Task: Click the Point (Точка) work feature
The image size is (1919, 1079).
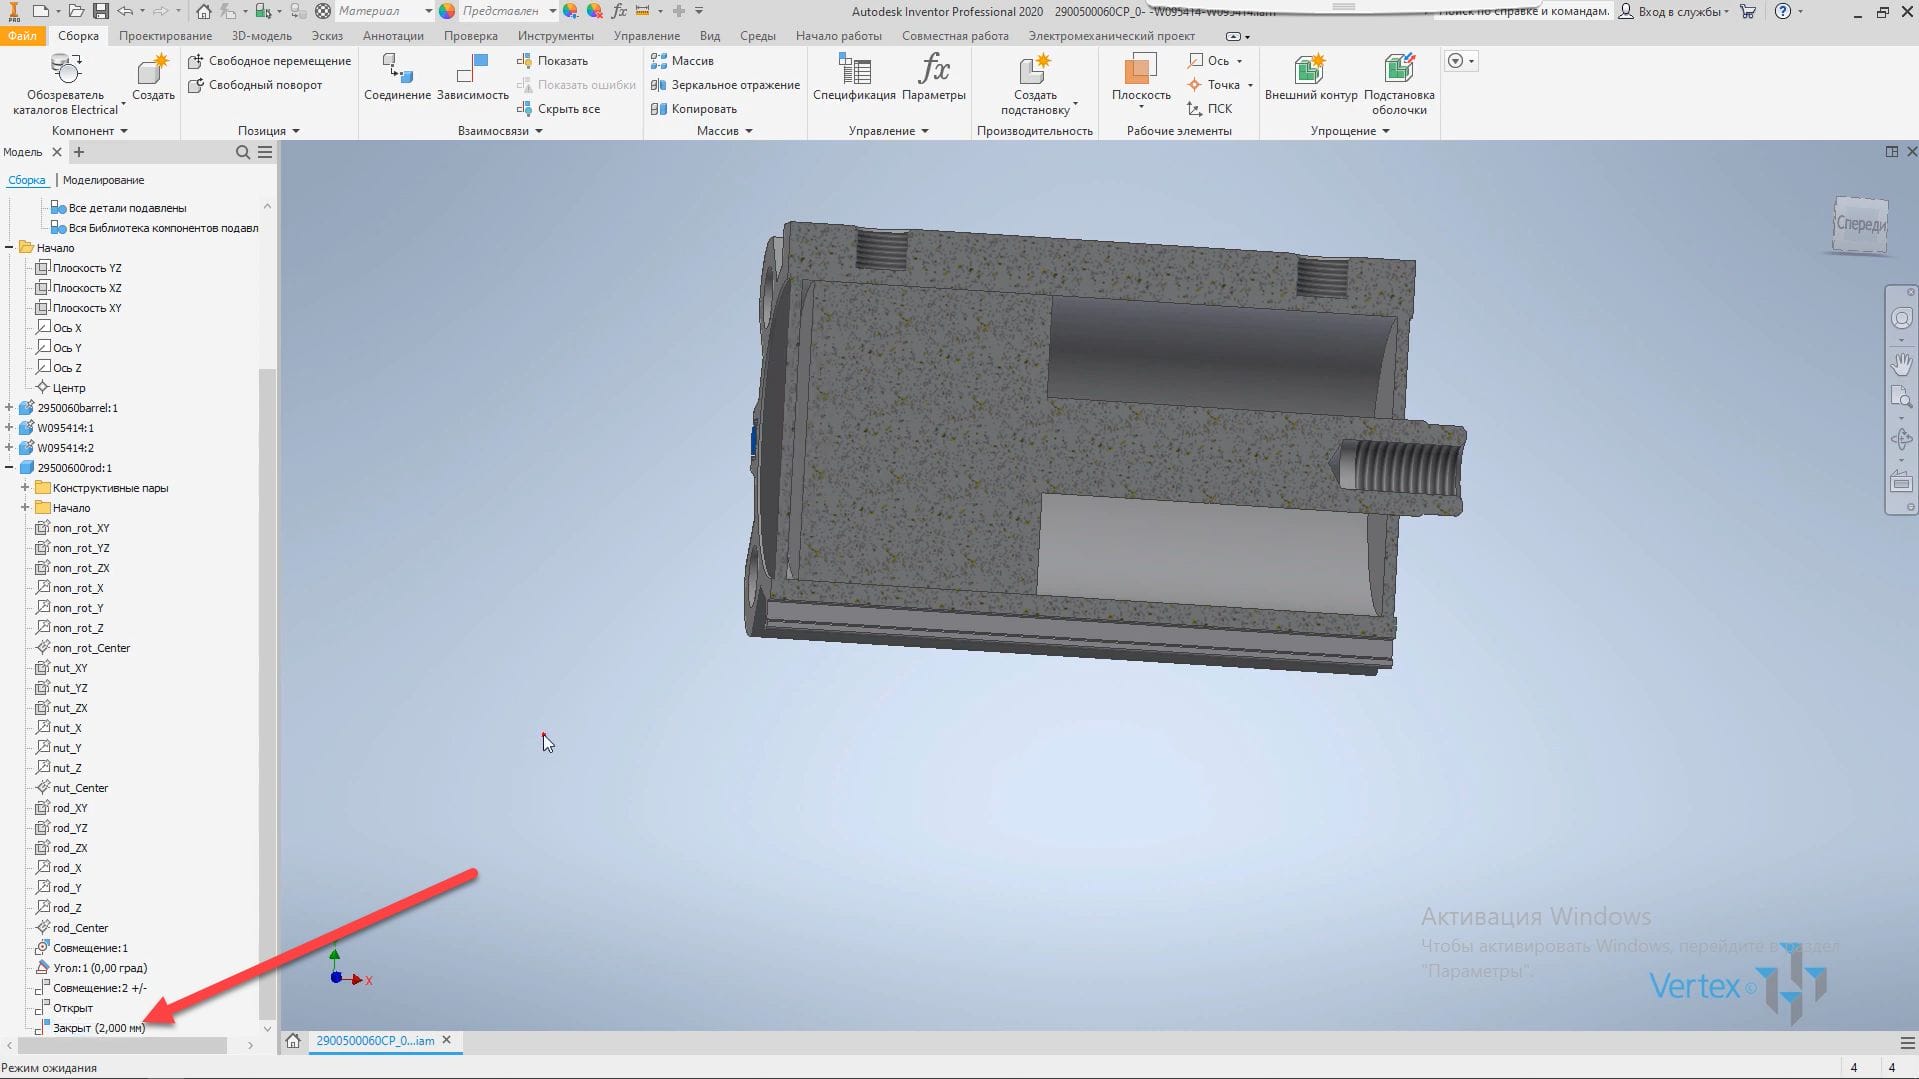Action: pos(1213,85)
